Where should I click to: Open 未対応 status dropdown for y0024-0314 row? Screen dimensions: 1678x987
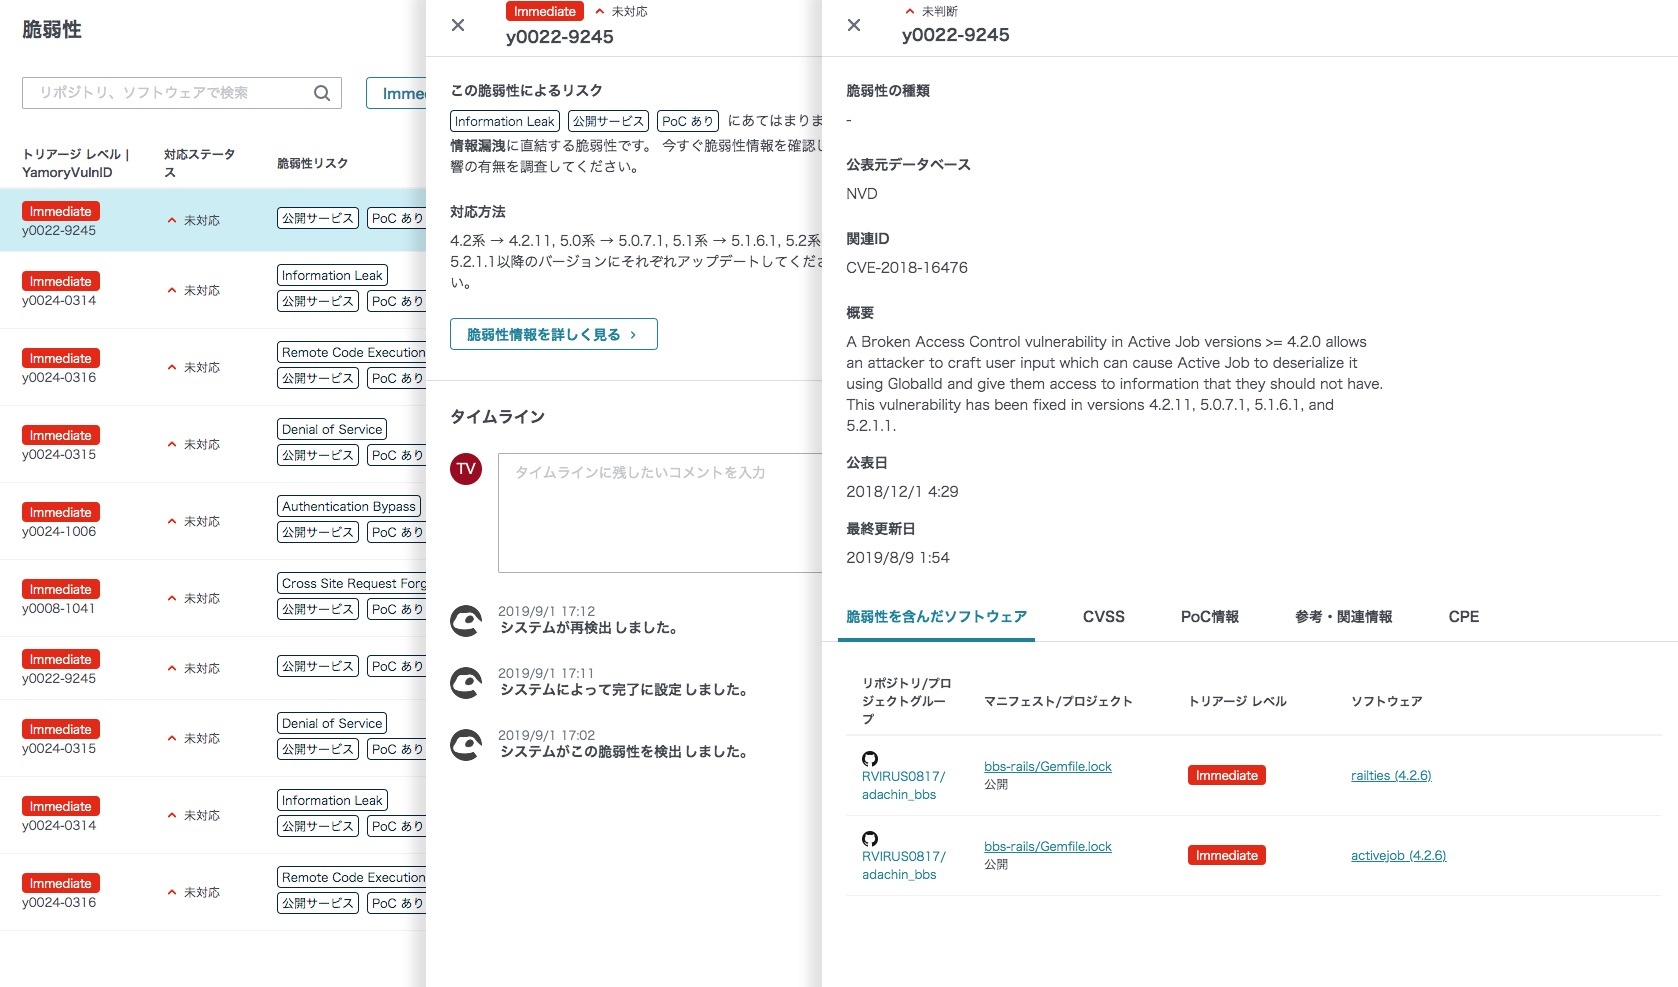[x=194, y=291]
